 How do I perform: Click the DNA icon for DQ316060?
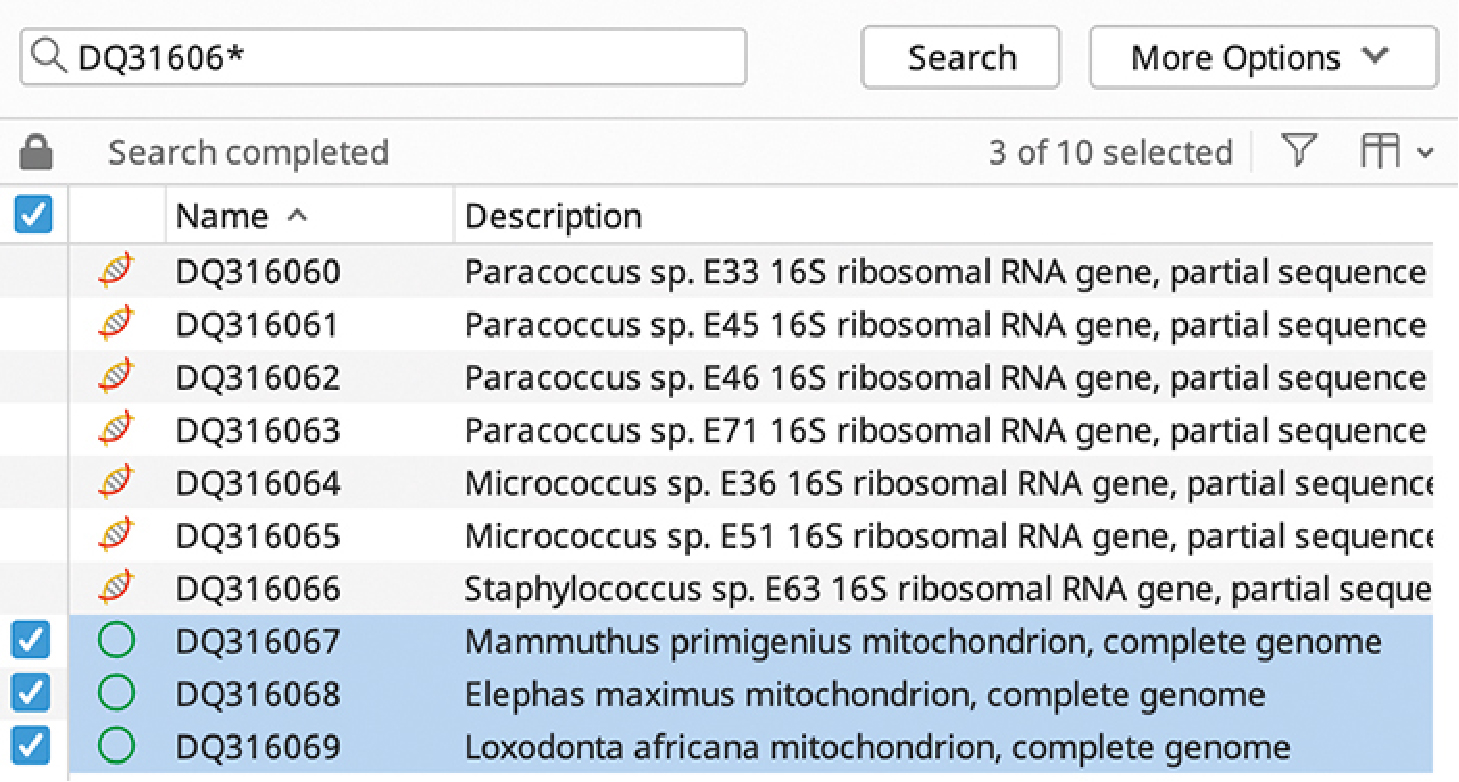tap(117, 271)
